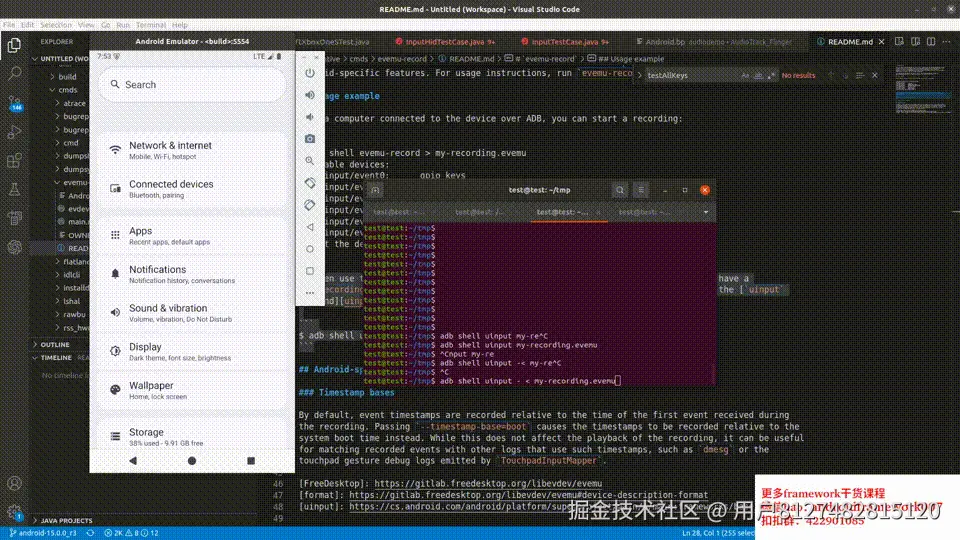Click the android-15.0.0_r3 branch in status bar

pyautogui.click(x=43, y=533)
